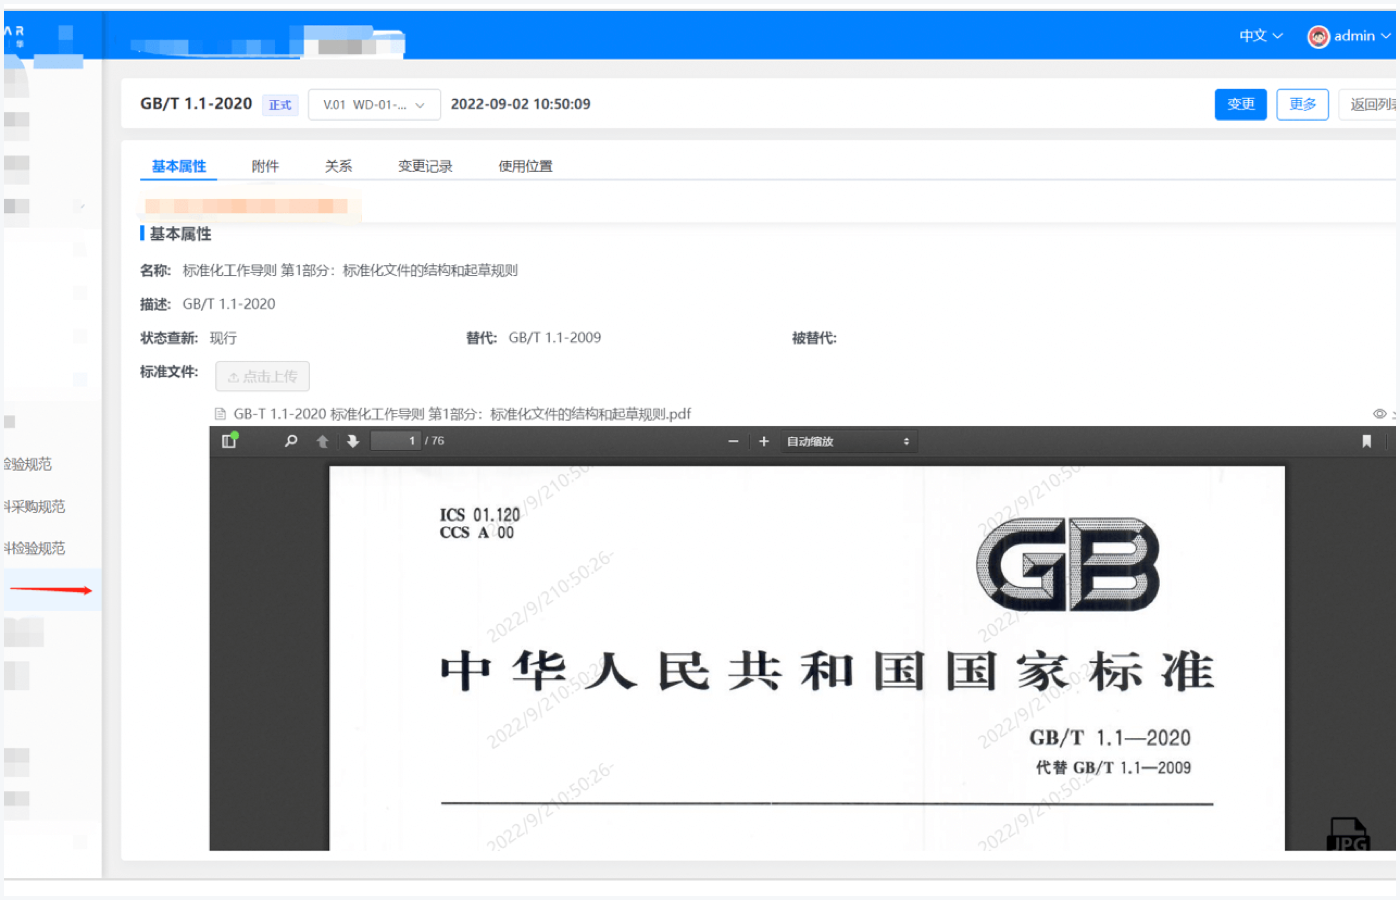Preview the file with eye icon

[x=1379, y=414]
